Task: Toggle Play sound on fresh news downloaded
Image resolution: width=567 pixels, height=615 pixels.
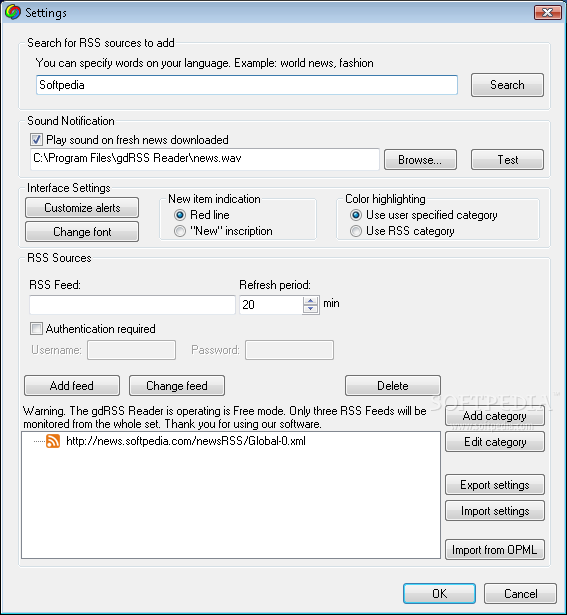Action: [36, 140]
